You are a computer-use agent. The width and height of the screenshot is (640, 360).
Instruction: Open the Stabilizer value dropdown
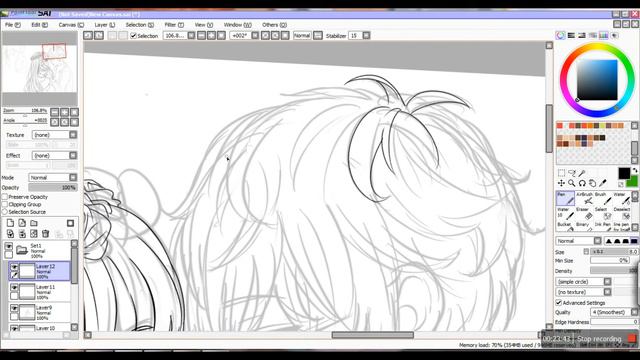[x=359, y=36]
